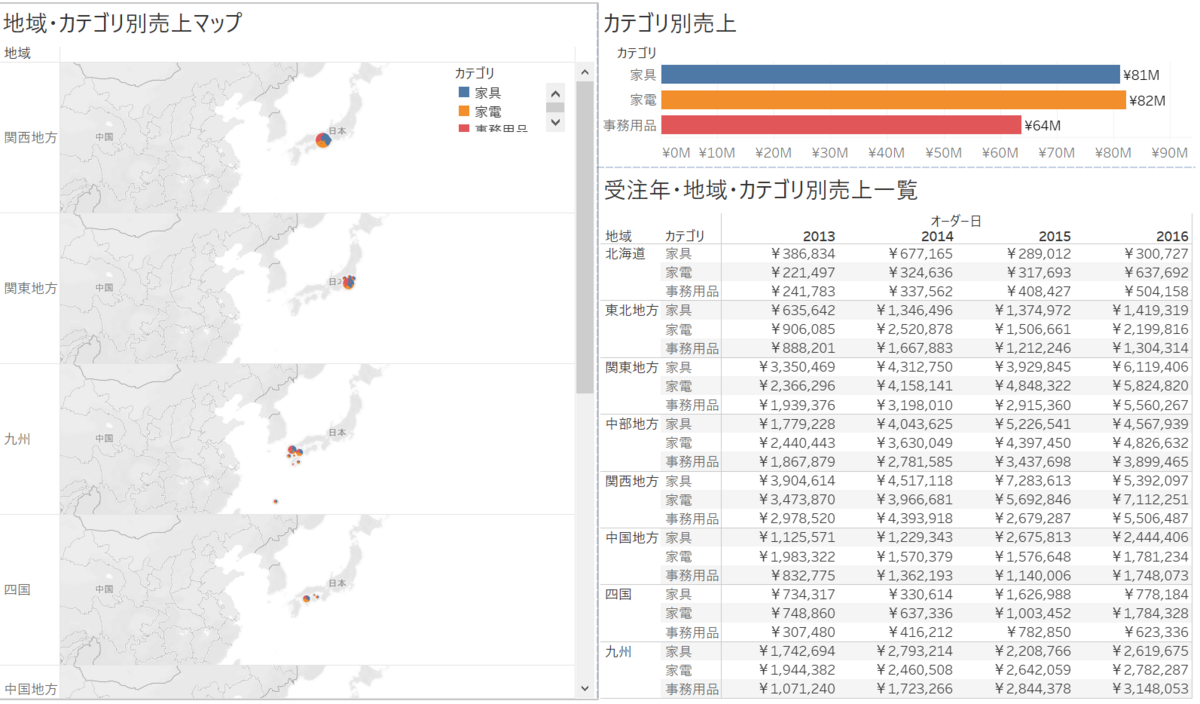
Task: Click the 中部地方 region label in table
Action: pyautogui.click(x=632, y=424)
